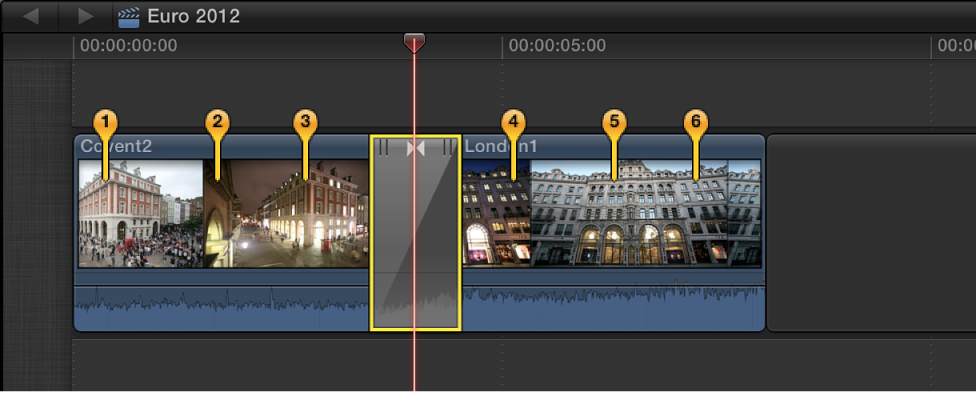
Task: Click the 00:00:05:00 timecode in the ruler
Action: 557,45
